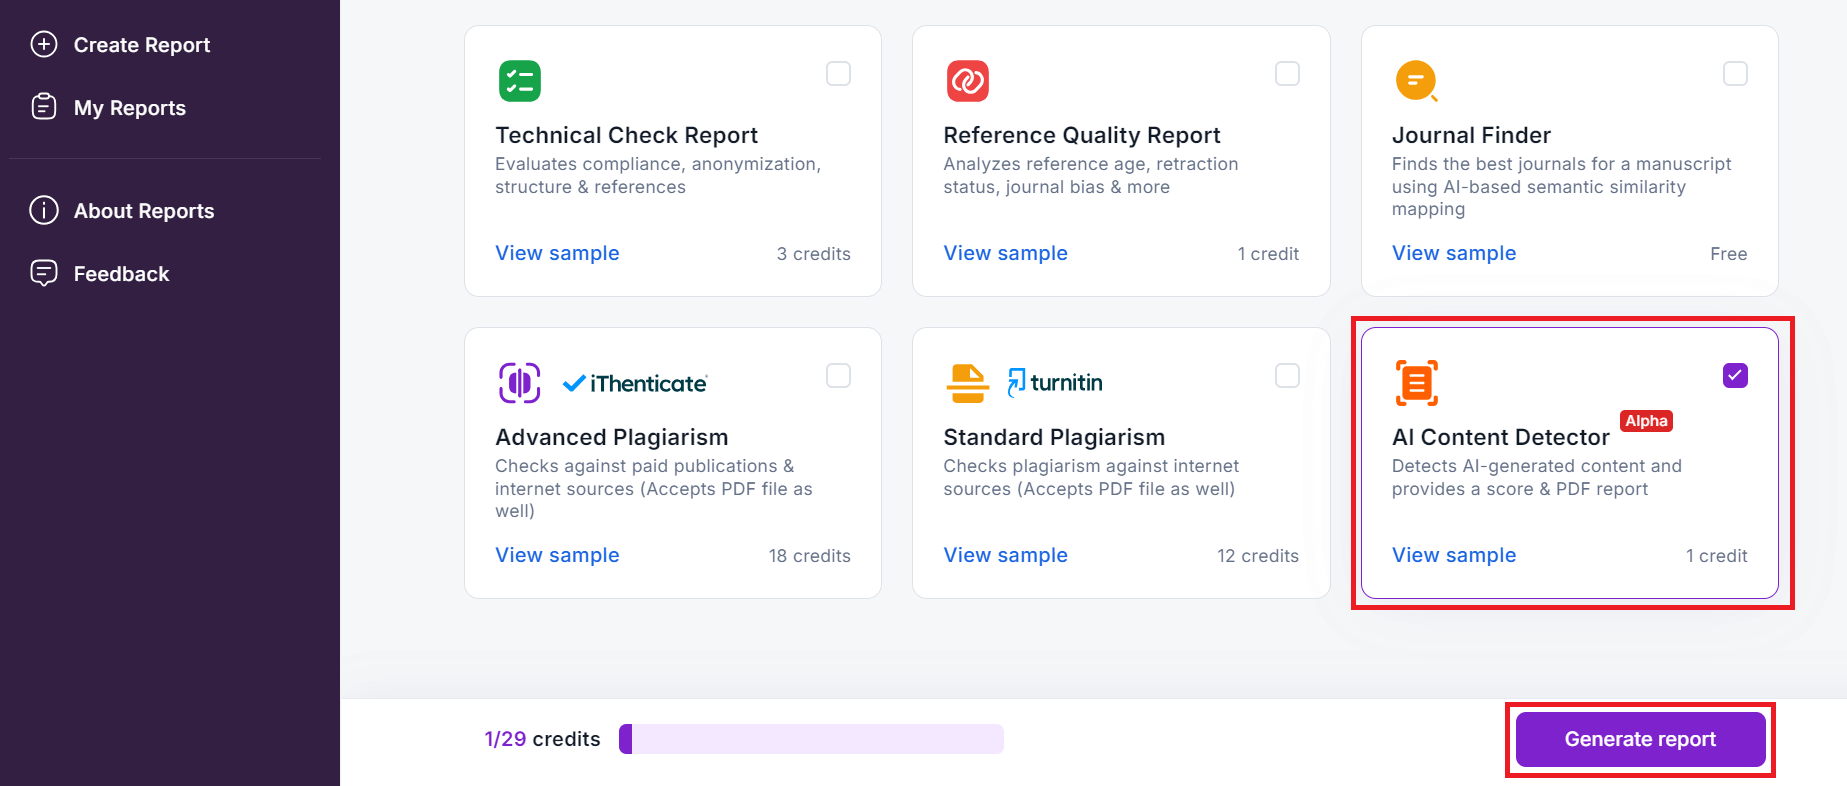
Task: Click the My Reports clipboard icon
Action: tap(44, 106)
